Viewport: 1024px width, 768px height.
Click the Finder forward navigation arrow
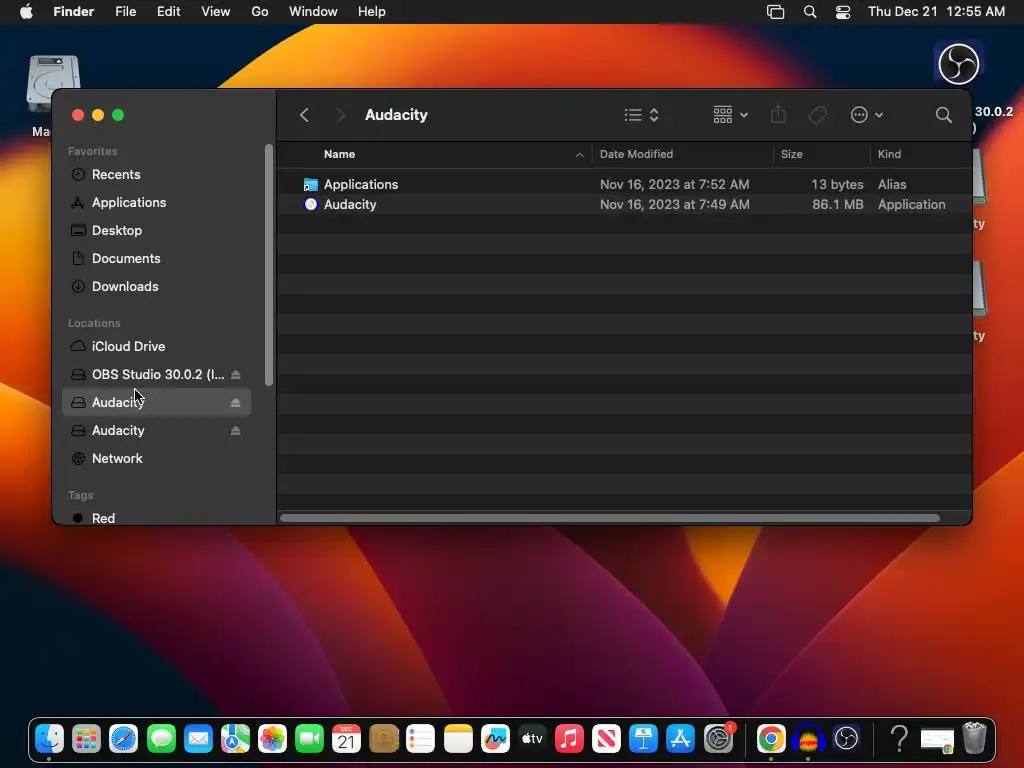coord(340,115)
